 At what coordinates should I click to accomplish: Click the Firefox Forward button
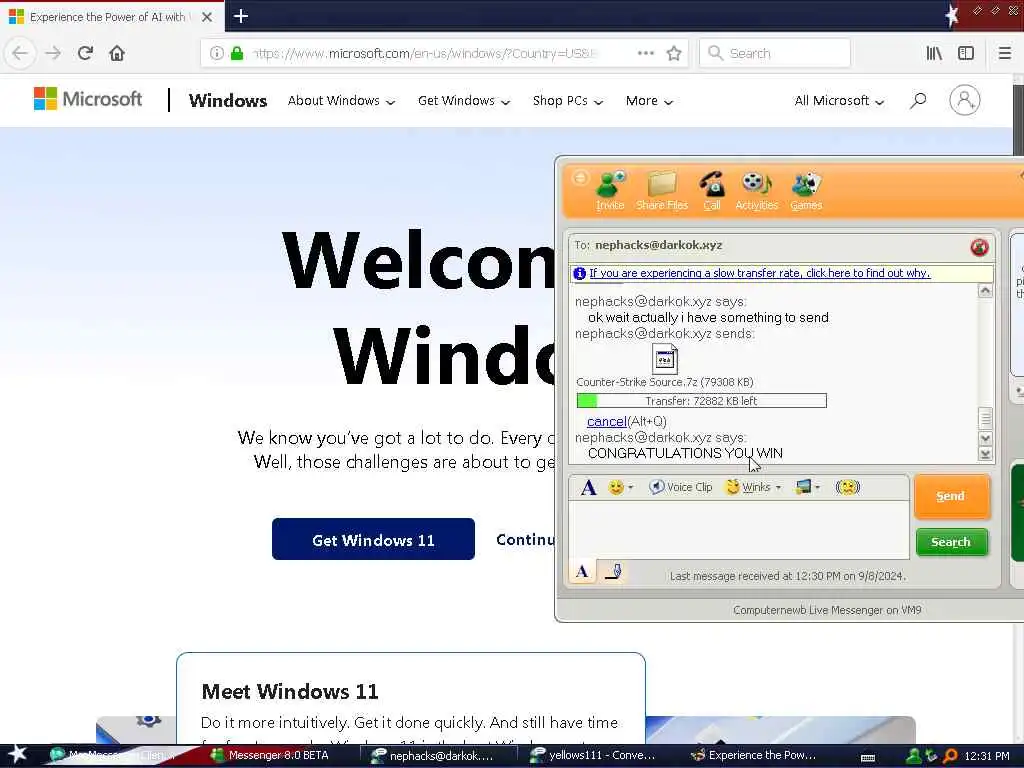pos(54,53)
